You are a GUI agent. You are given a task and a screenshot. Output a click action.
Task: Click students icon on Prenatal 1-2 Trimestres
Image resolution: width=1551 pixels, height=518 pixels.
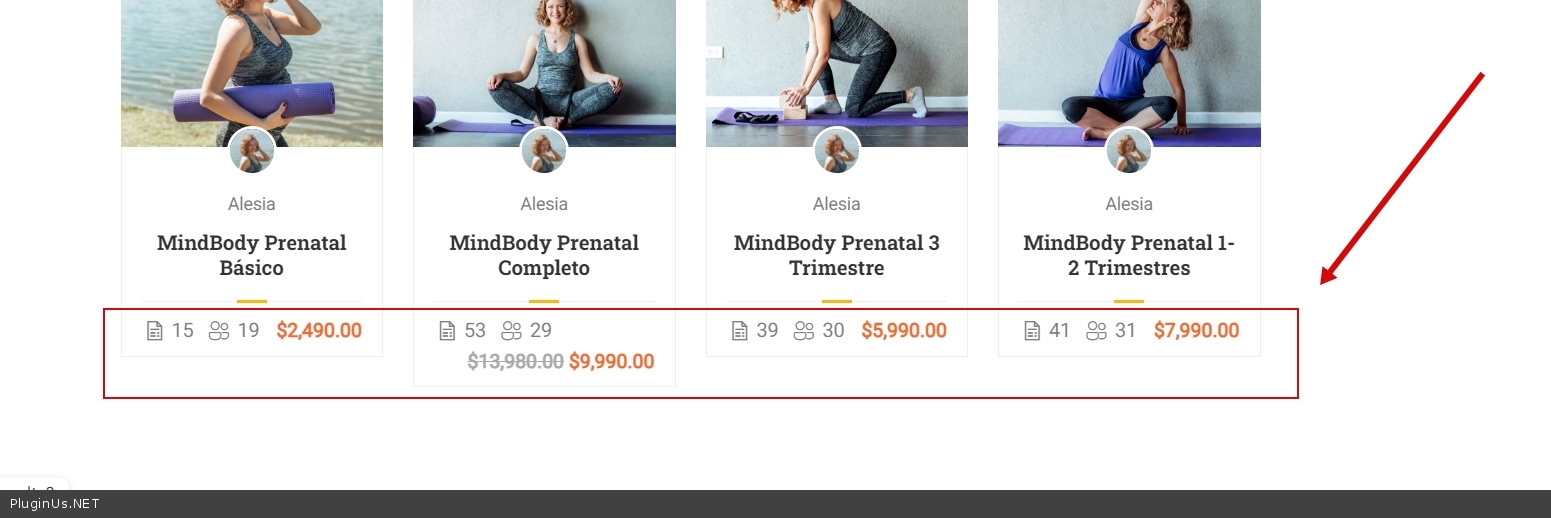pyautogui.click(x=1096, y=331)
